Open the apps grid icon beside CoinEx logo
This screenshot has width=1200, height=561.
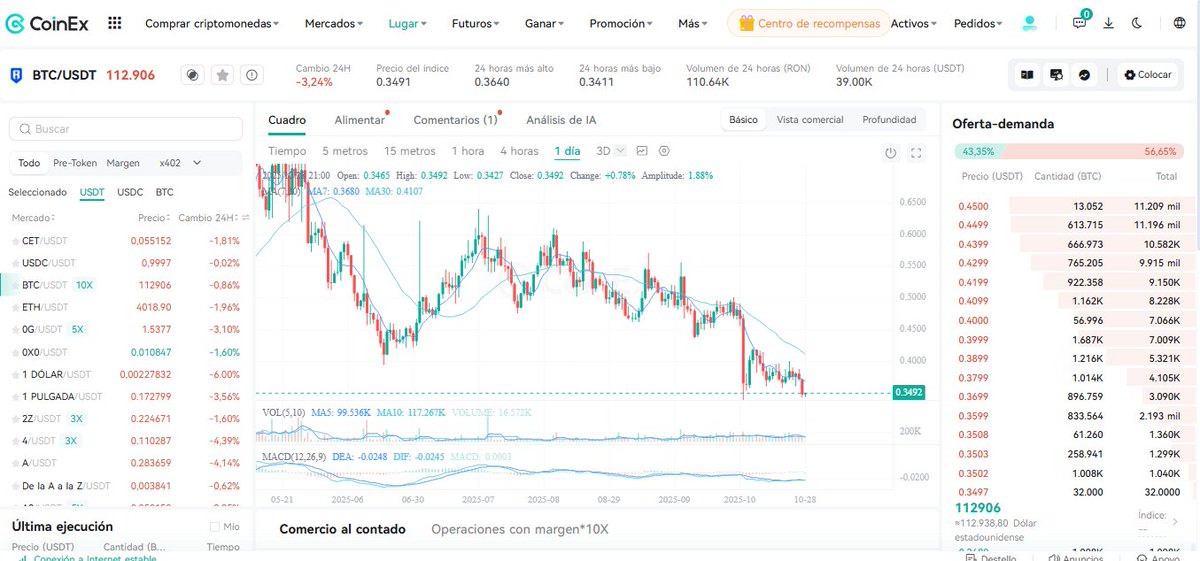coord(115,23)
